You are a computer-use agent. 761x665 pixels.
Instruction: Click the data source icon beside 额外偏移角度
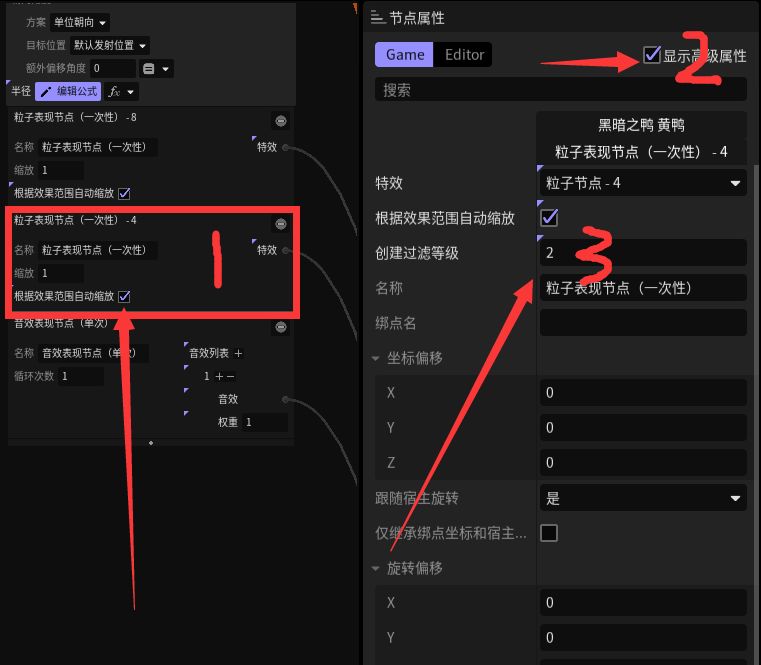149,68
